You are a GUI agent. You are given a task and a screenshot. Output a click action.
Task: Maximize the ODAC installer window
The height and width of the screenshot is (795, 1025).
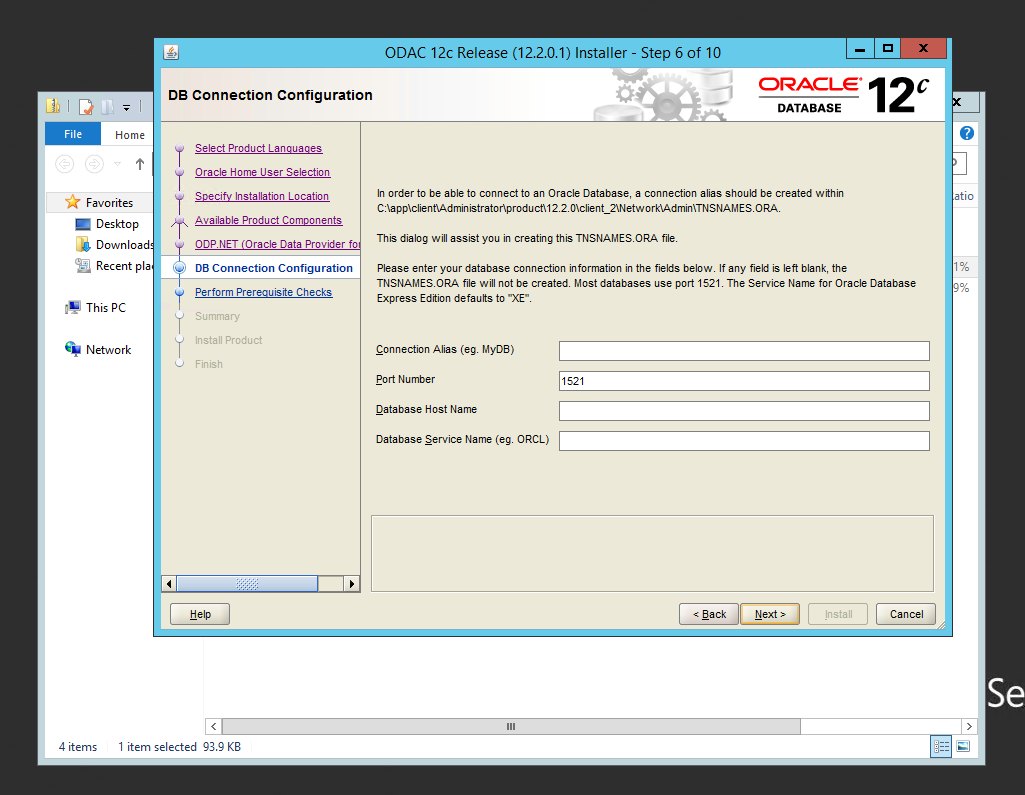point(887,48)
